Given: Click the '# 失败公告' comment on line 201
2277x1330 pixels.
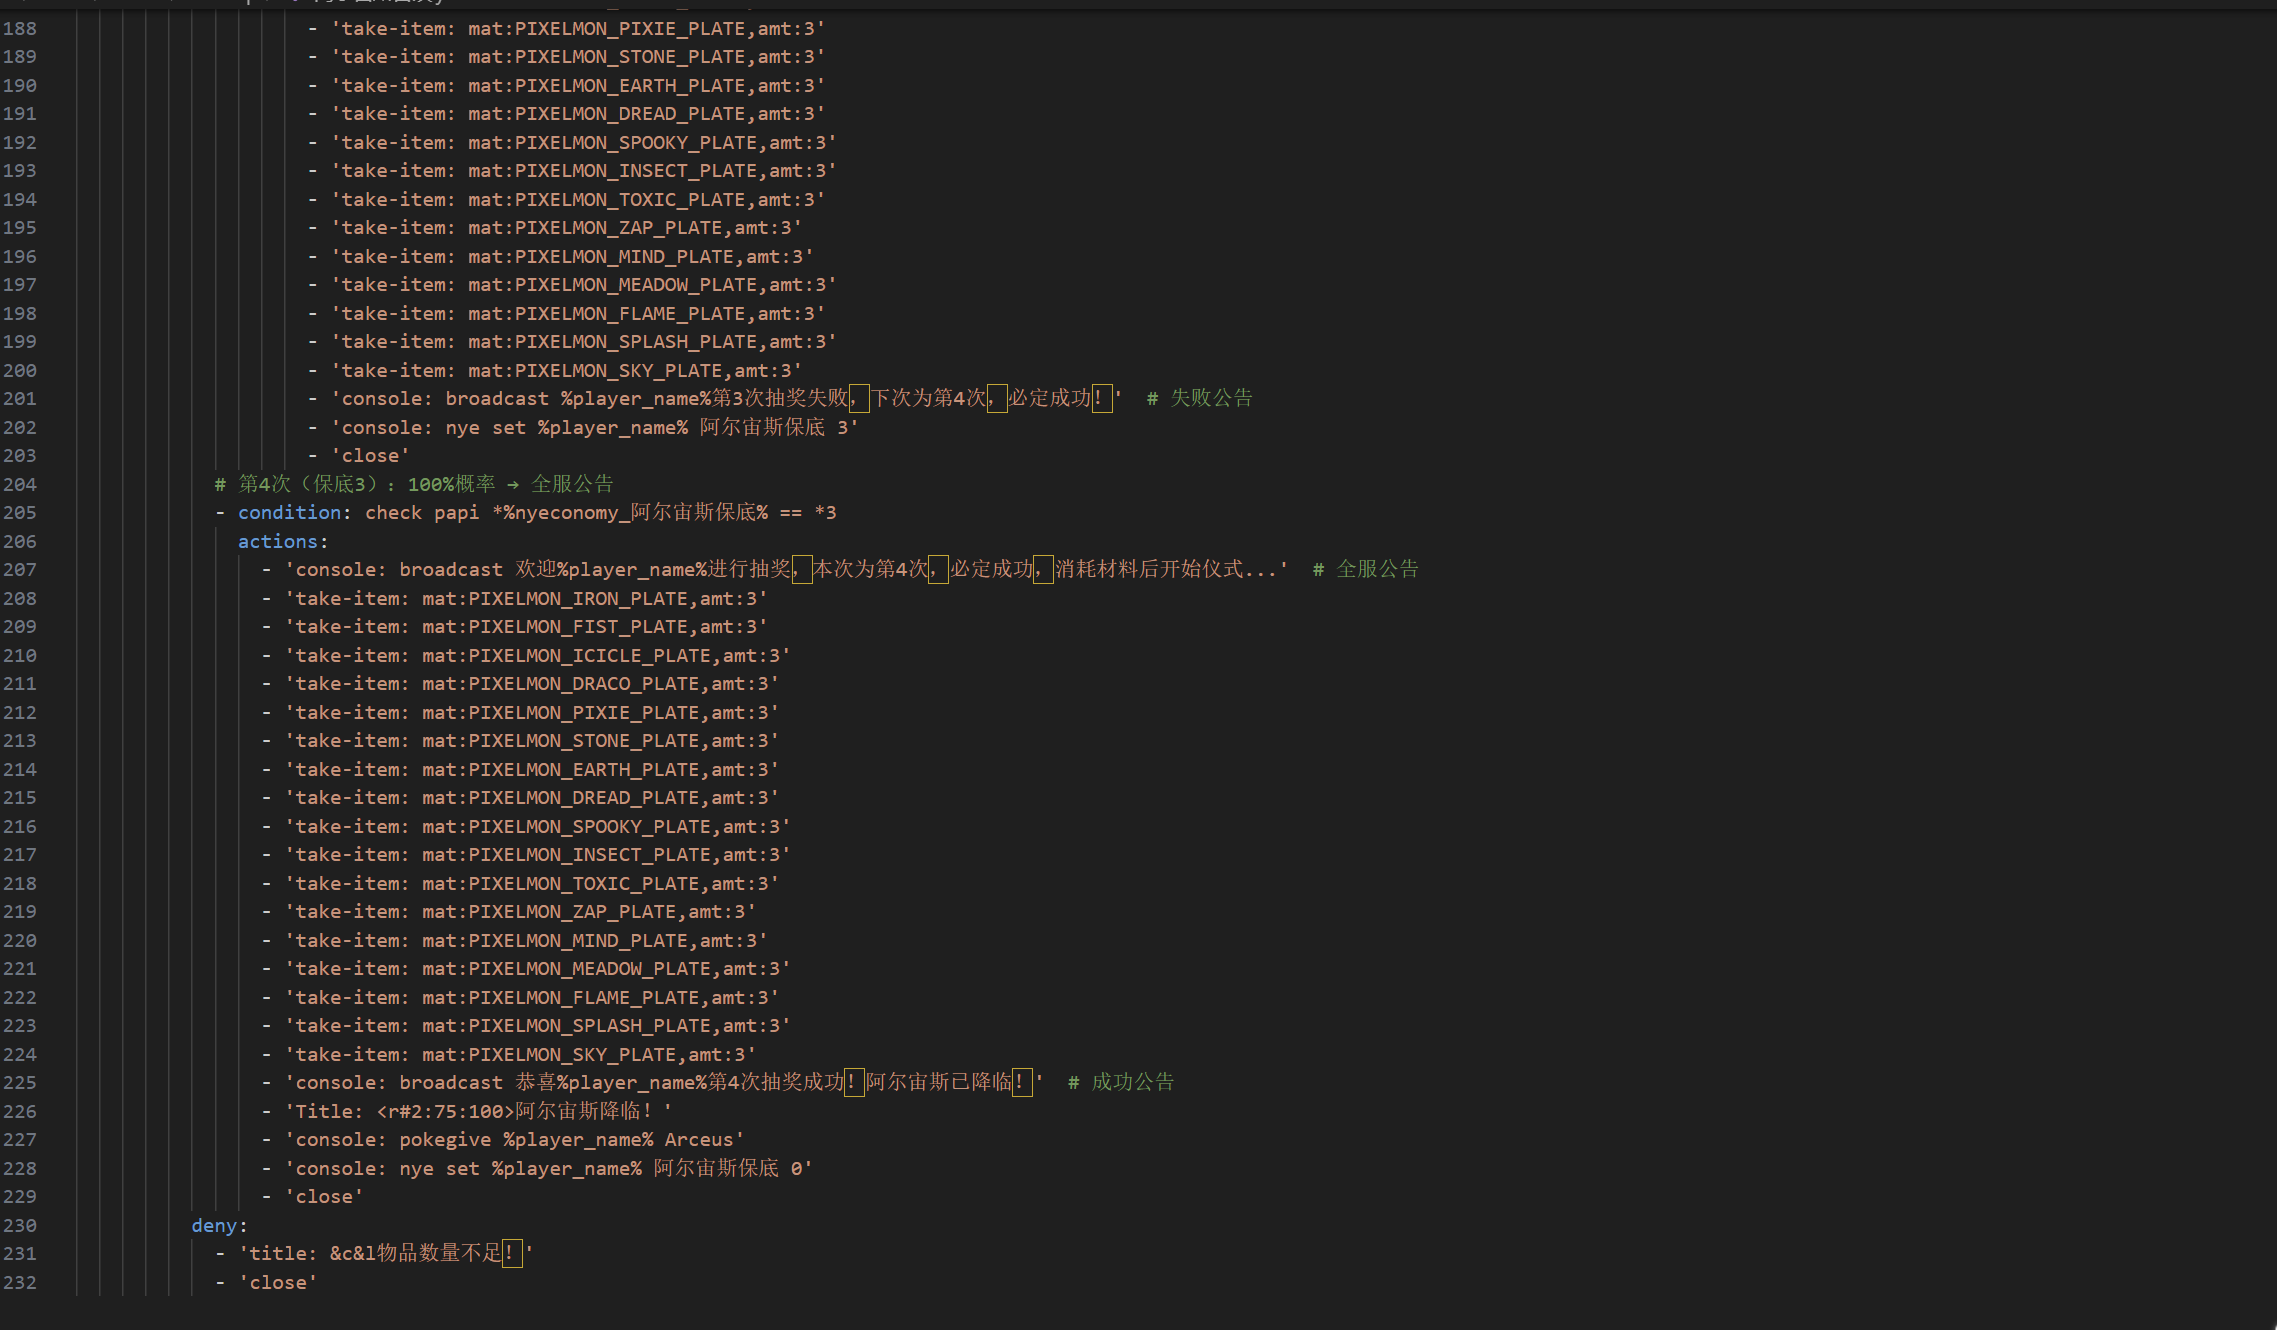Looking at the screenshot, I should pyautogui.click(x=1199, y=399).
